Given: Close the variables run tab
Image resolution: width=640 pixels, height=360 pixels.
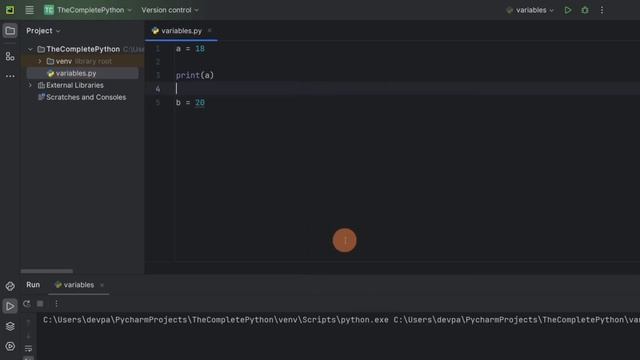Looking at the screenshot, I should pos(102,285).
